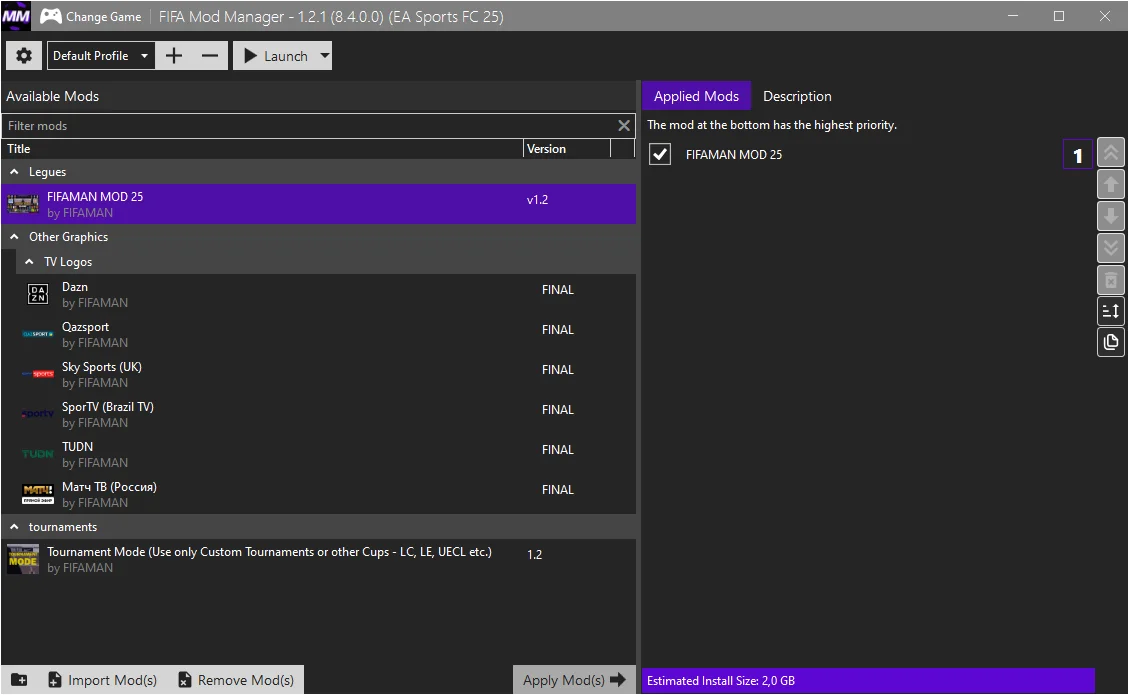Clear the filter mods field
This screenshot has width=1129, height=695.
[x=624, y=126]
